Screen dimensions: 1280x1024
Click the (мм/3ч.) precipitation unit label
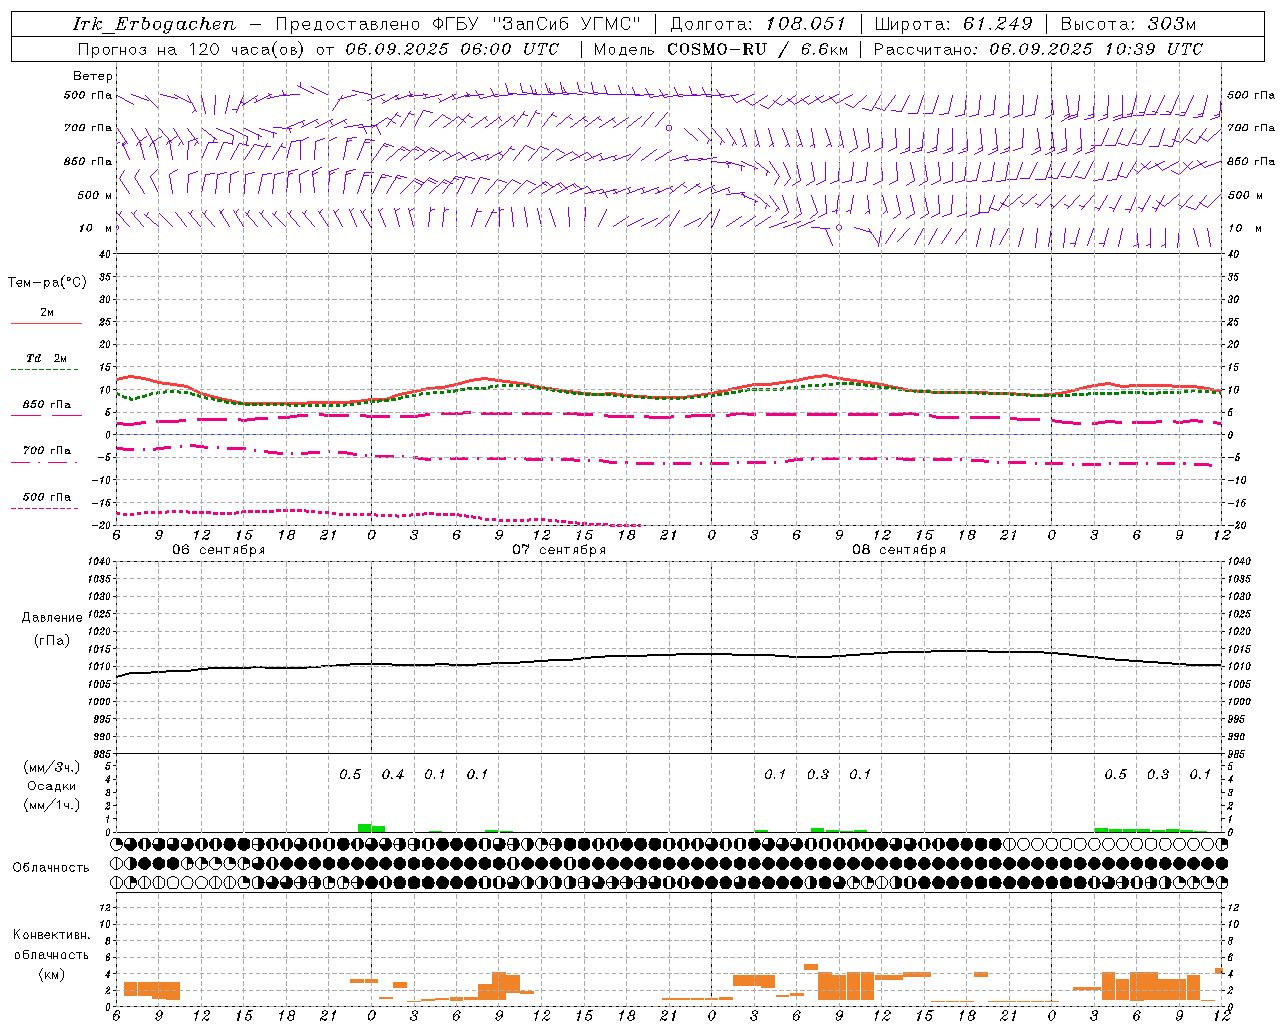point(52,767)
